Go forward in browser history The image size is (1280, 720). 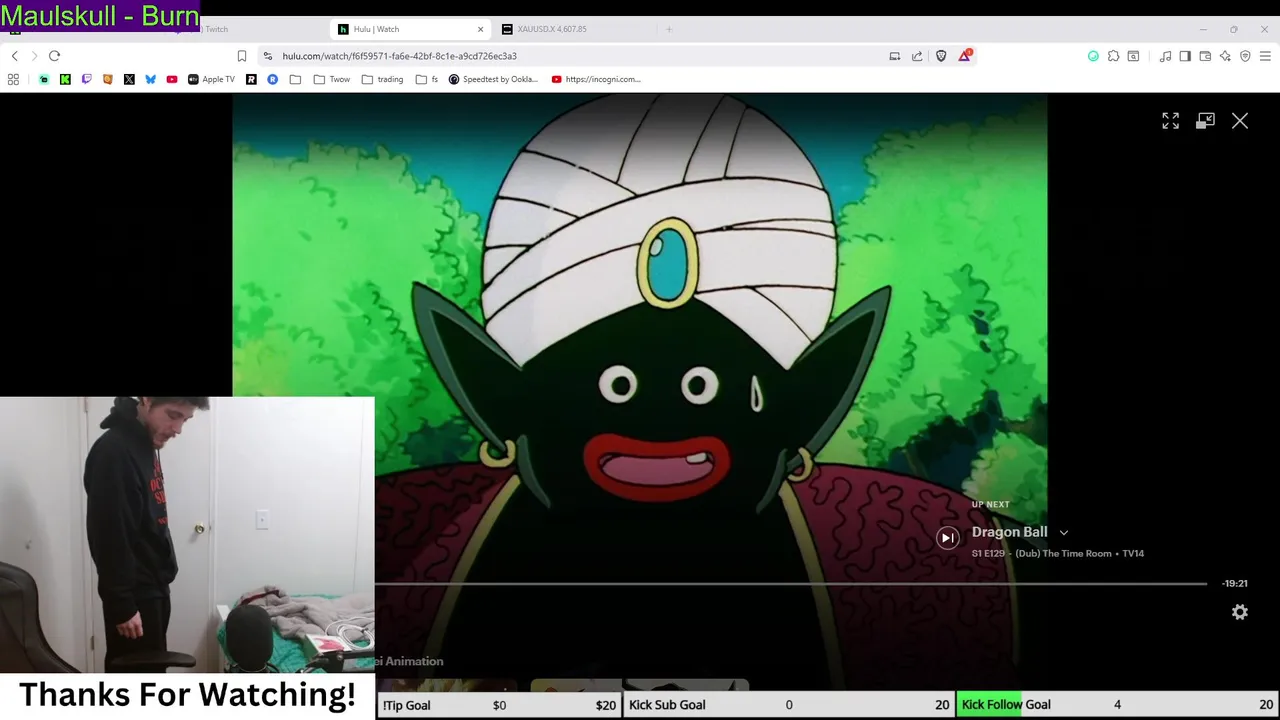click(34, 56)
